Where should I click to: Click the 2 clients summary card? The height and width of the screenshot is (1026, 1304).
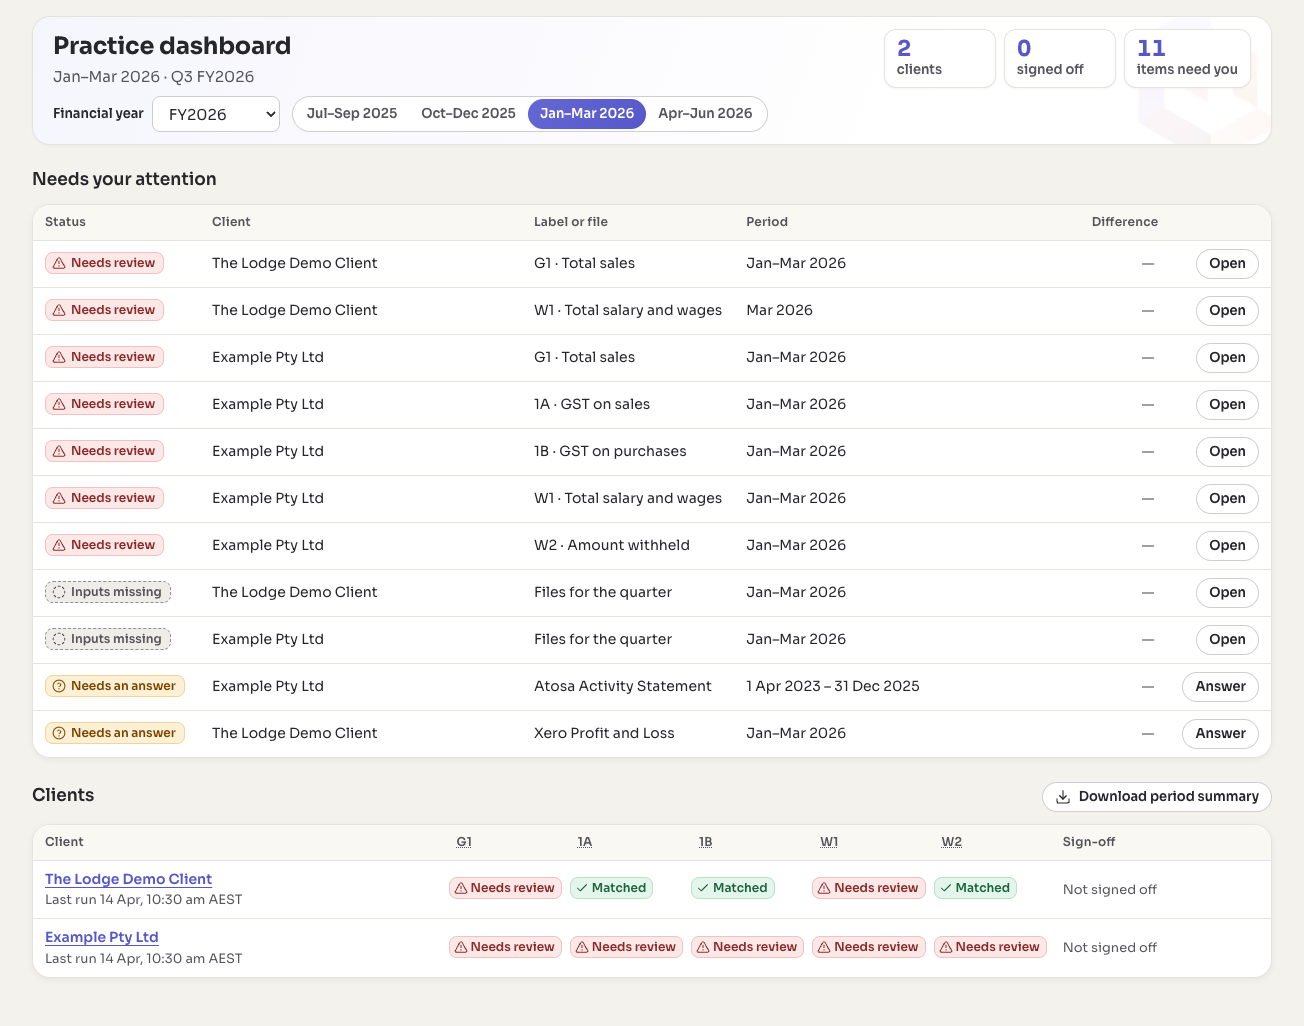point(940,58)
